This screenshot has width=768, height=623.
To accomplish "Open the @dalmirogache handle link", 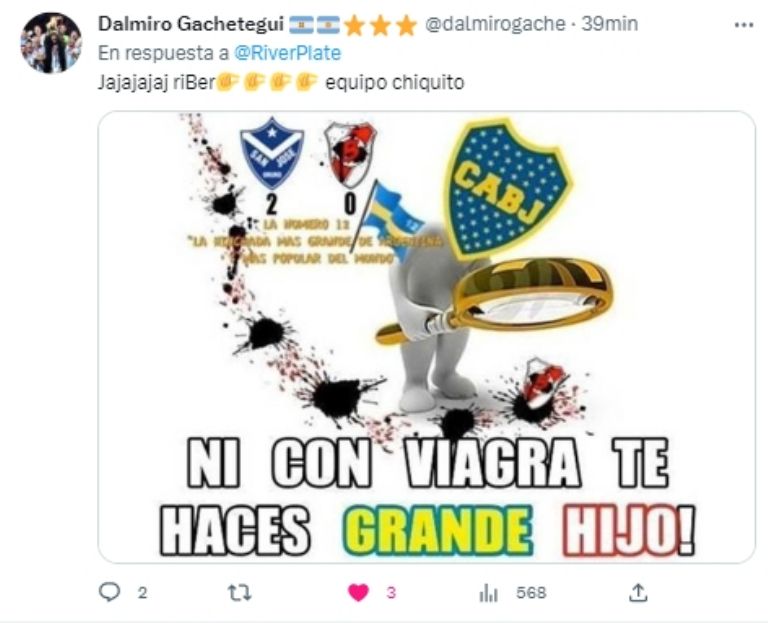I will point(495,24).
